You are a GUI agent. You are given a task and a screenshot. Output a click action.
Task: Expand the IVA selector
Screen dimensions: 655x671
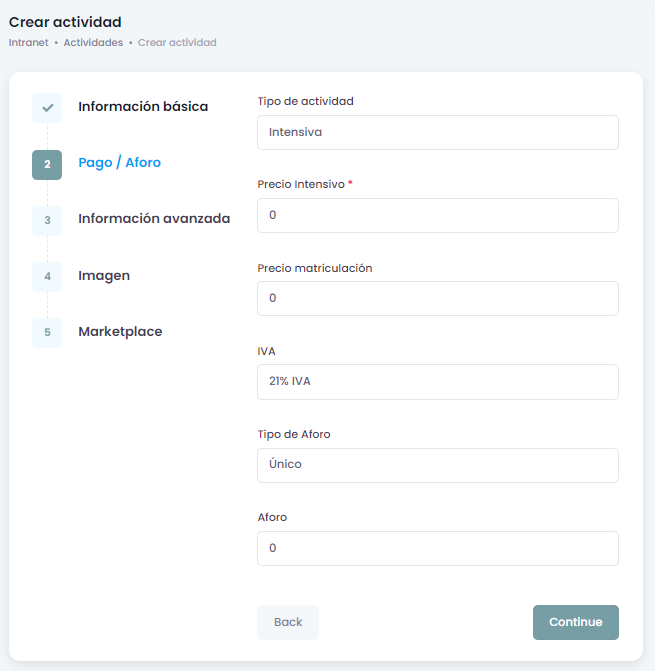tap(437, 381)
